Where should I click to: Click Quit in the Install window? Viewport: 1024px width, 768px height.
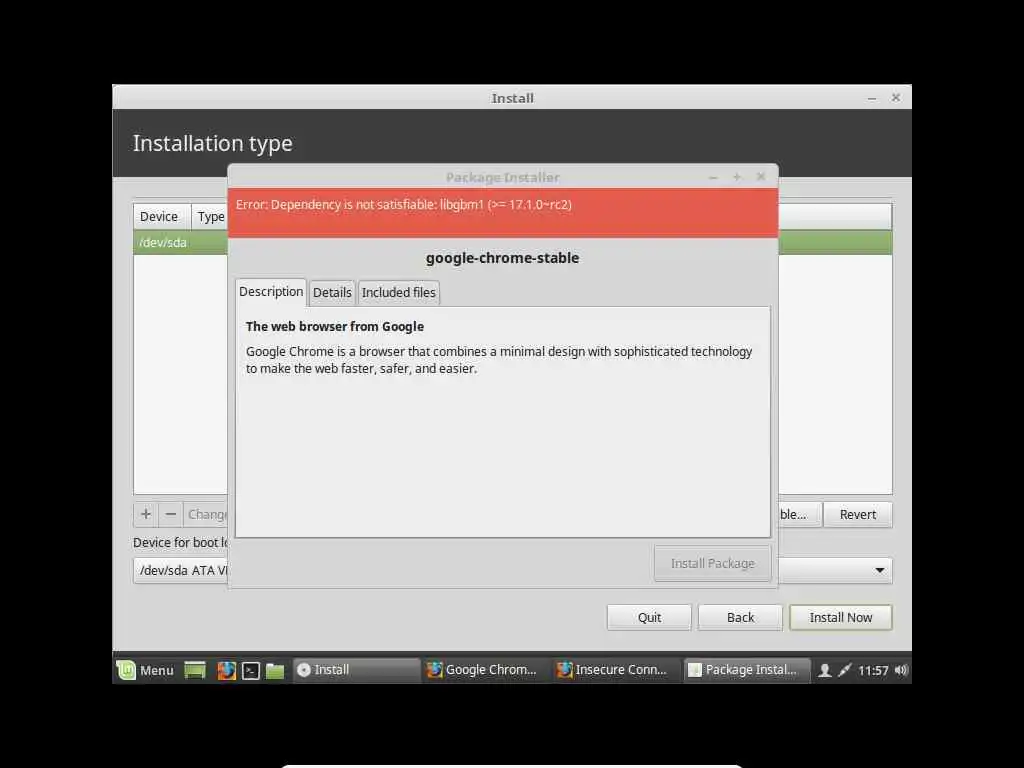click(x=649, y=618)
